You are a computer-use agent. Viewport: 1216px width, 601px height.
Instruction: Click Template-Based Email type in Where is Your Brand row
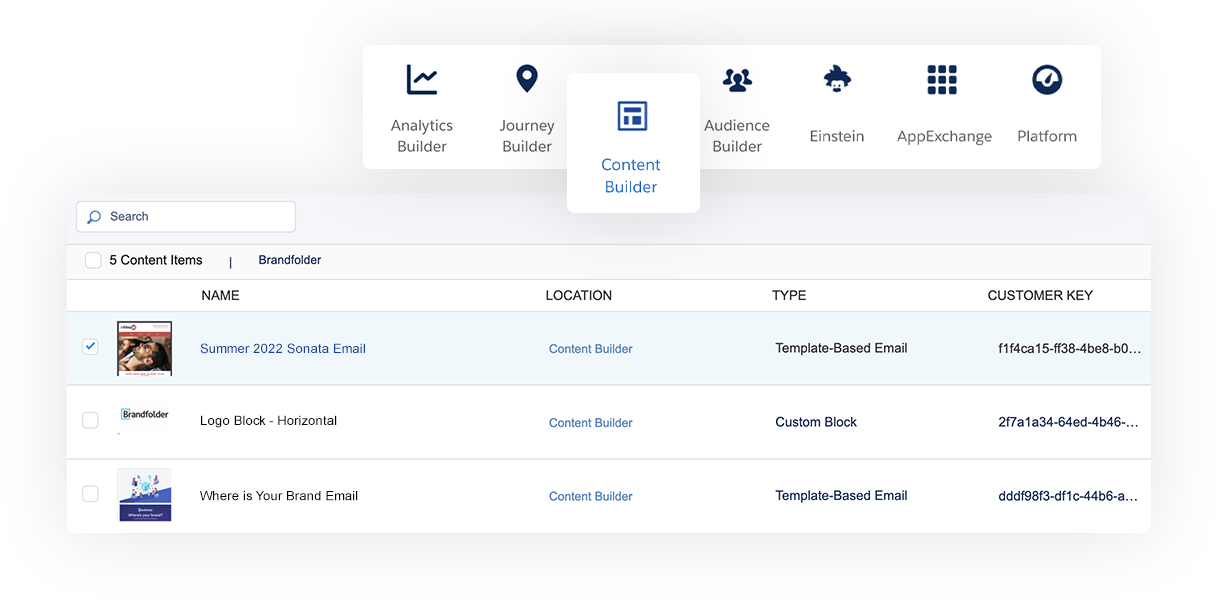pos(841,495)
